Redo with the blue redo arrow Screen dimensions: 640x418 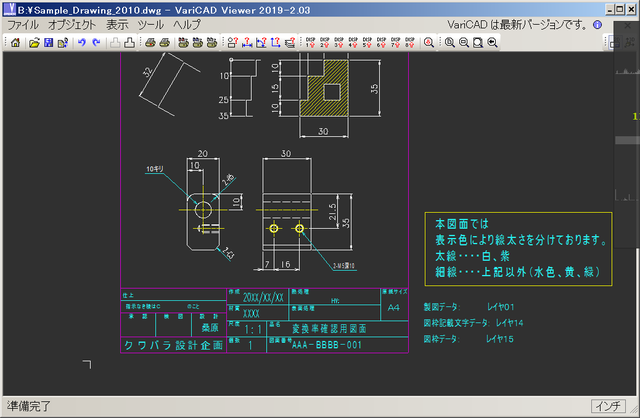click(96, 42)
